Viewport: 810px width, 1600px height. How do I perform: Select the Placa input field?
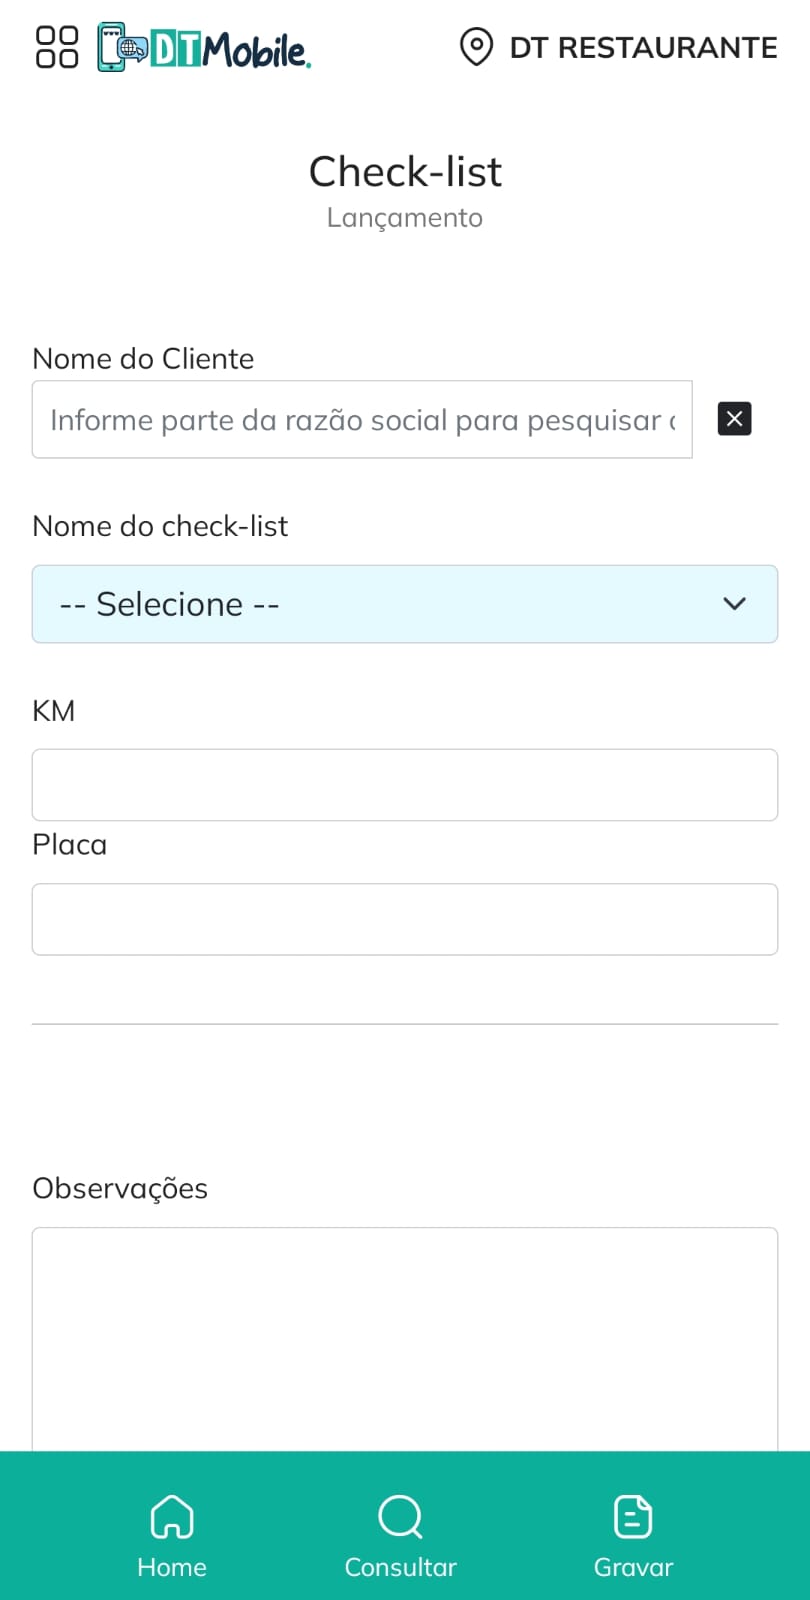[405, 919]
